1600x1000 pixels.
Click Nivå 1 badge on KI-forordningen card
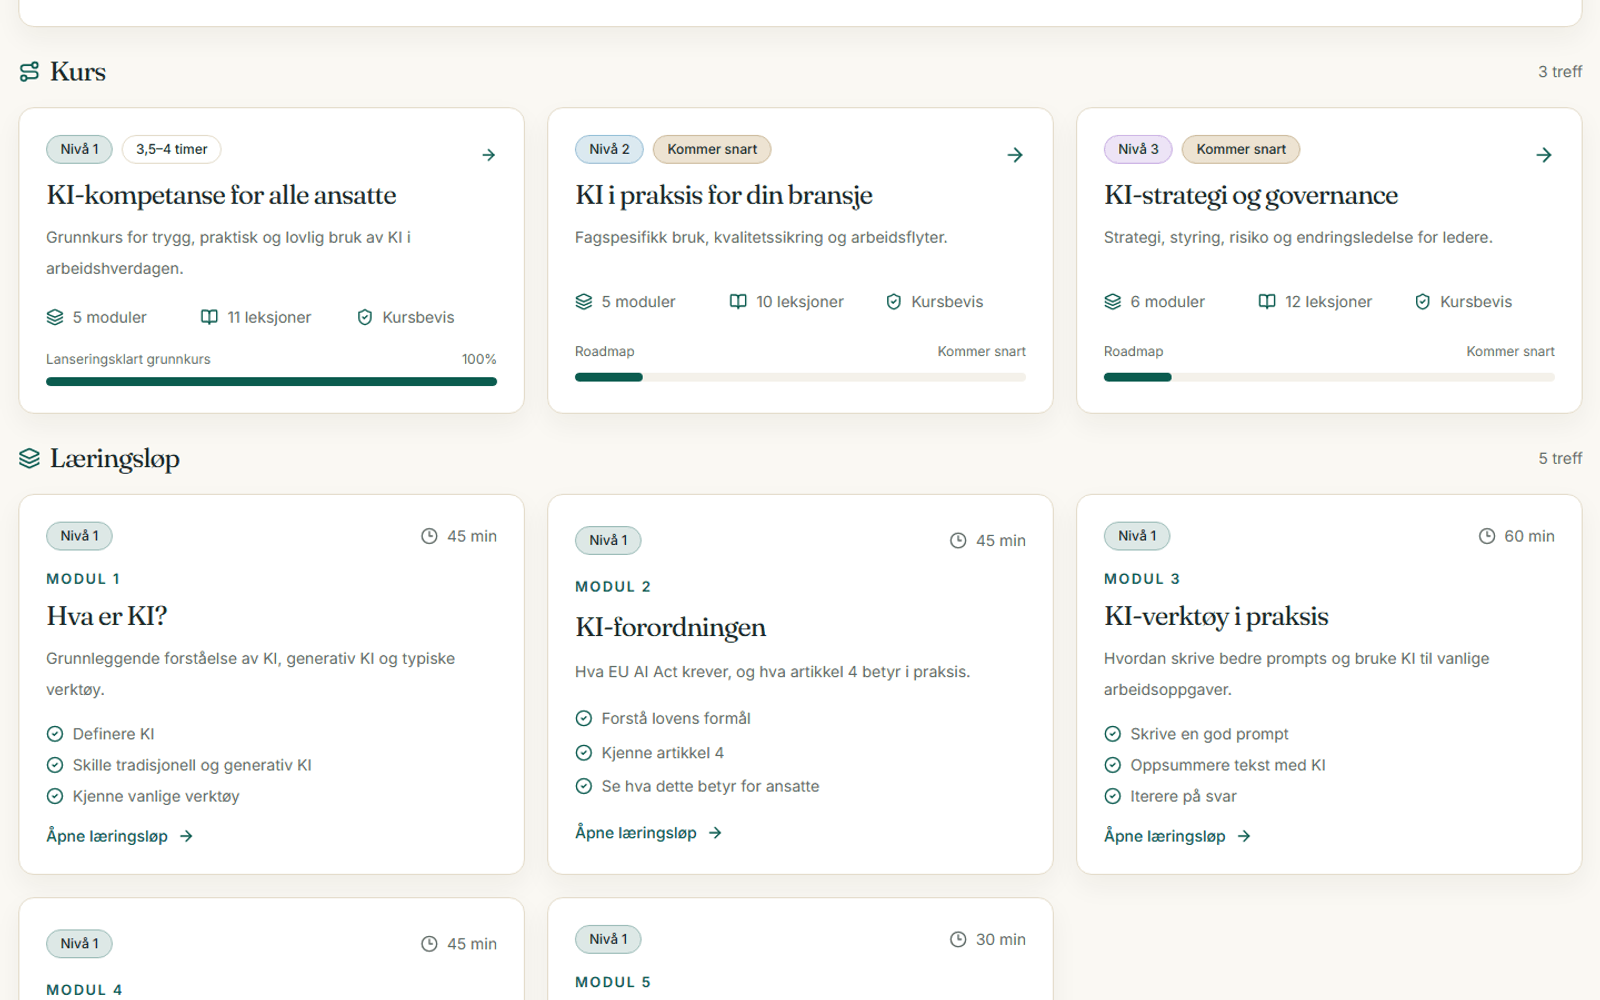tap(608, 540)
